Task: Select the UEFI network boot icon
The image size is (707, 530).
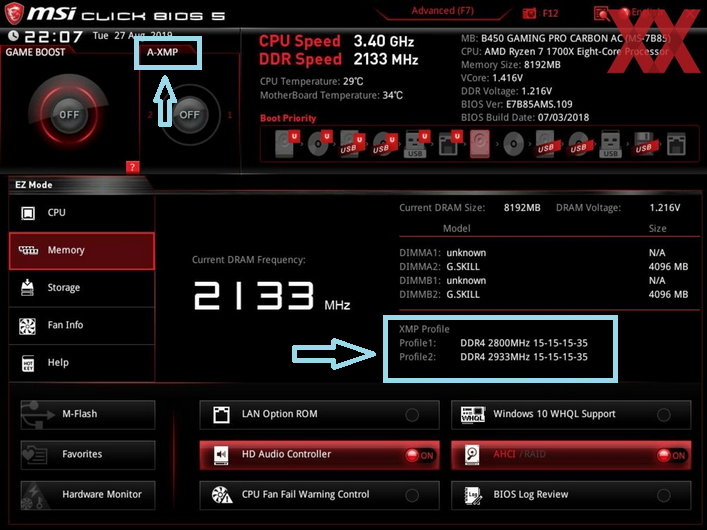Action: [x=449, y=143]
